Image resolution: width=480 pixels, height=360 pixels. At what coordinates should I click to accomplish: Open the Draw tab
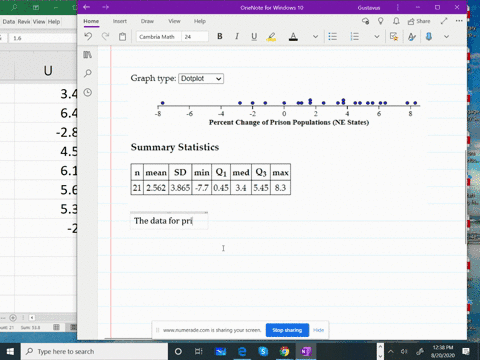tap(147, 21)
